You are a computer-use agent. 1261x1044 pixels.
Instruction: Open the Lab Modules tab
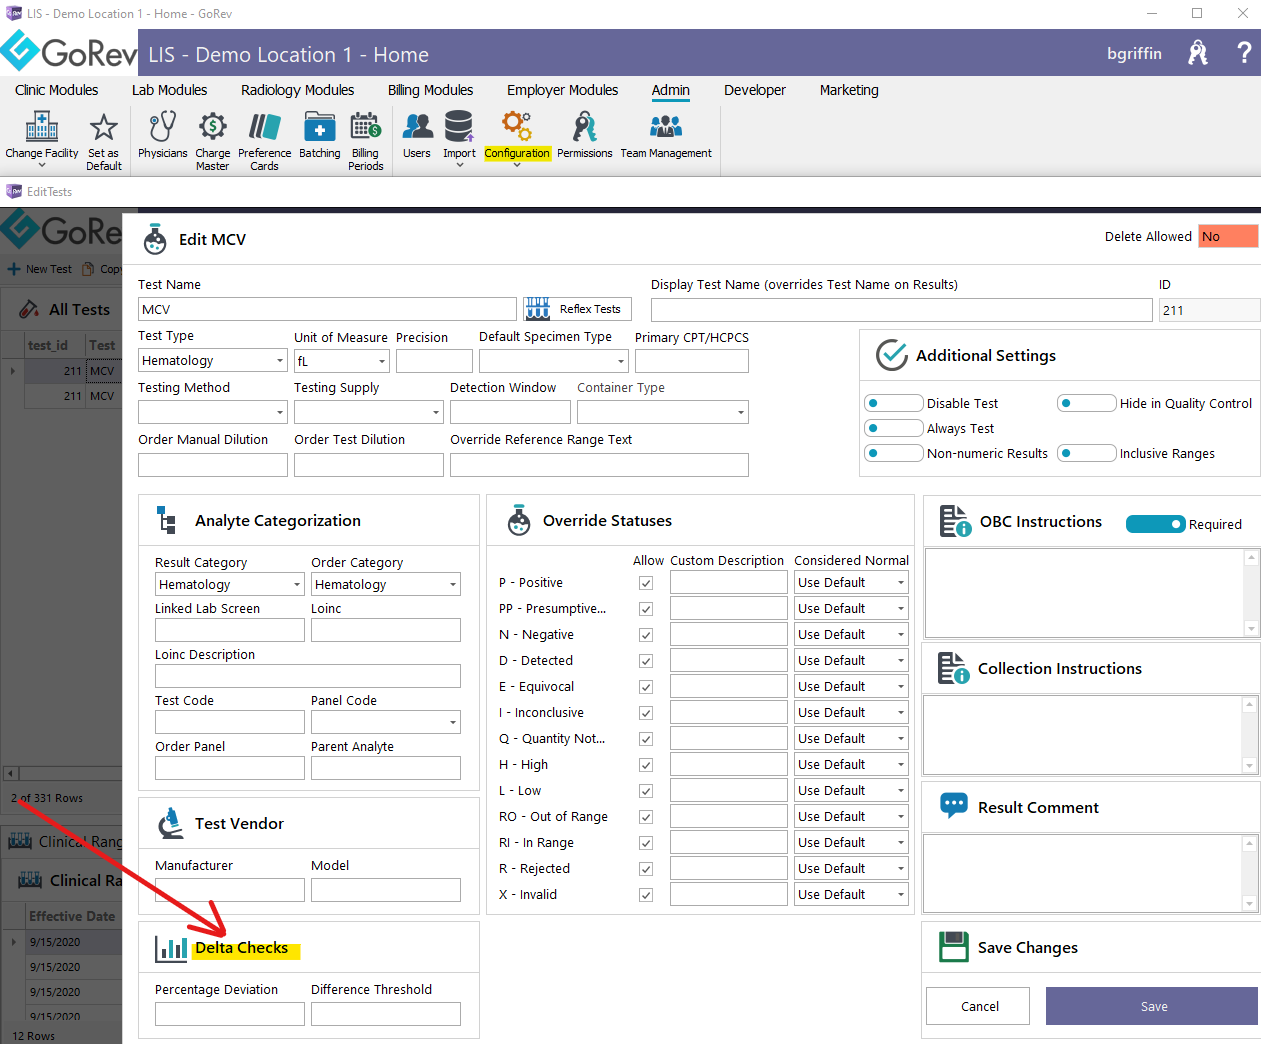click(170, 90)
